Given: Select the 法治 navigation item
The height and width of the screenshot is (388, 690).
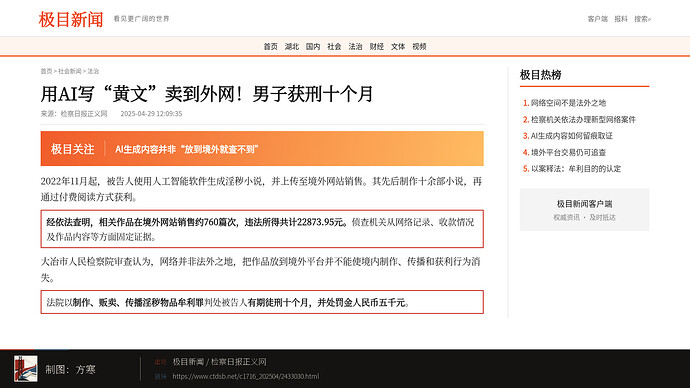Looking at the screenshot, I should click(x=356, y=47).
